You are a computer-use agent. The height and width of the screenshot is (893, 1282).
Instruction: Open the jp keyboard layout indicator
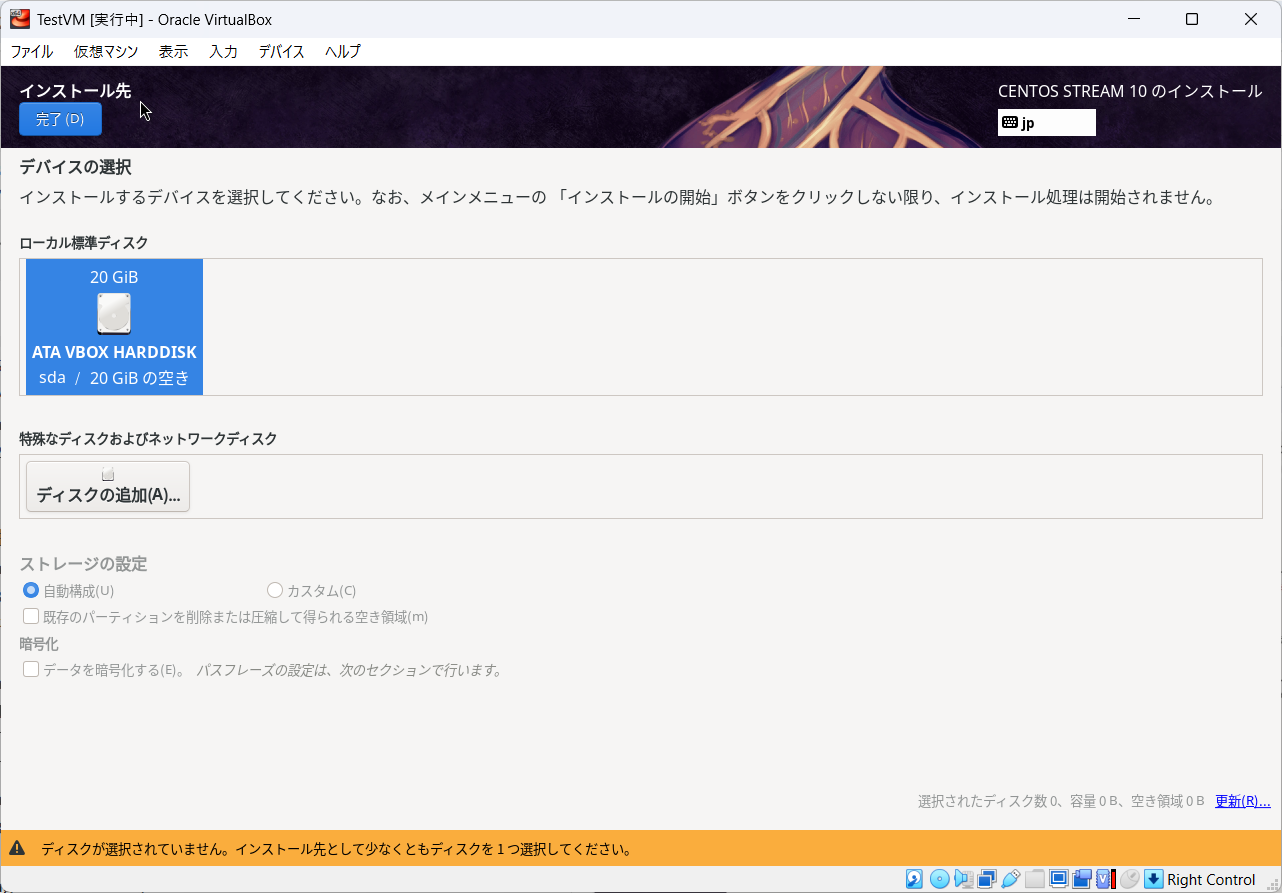1046,122
